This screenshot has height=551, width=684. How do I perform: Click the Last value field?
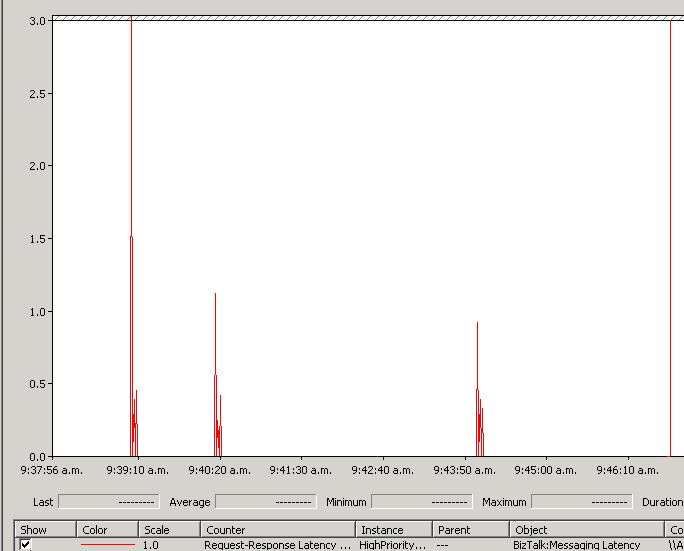click(x=109, y=502)
